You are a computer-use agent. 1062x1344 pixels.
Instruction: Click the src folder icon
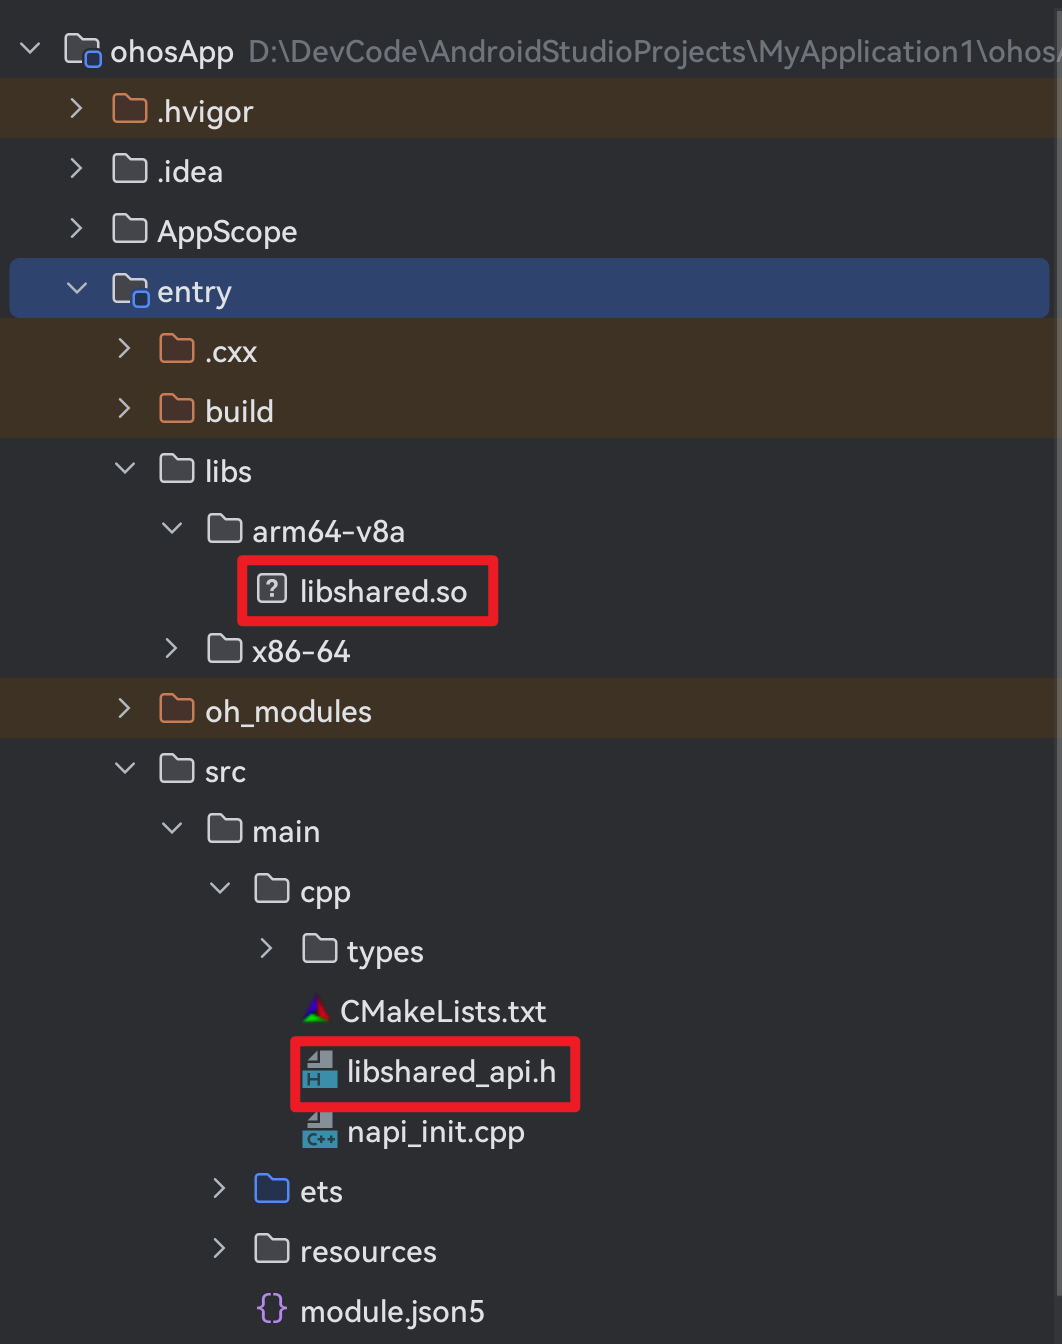(x=177, y=768)
